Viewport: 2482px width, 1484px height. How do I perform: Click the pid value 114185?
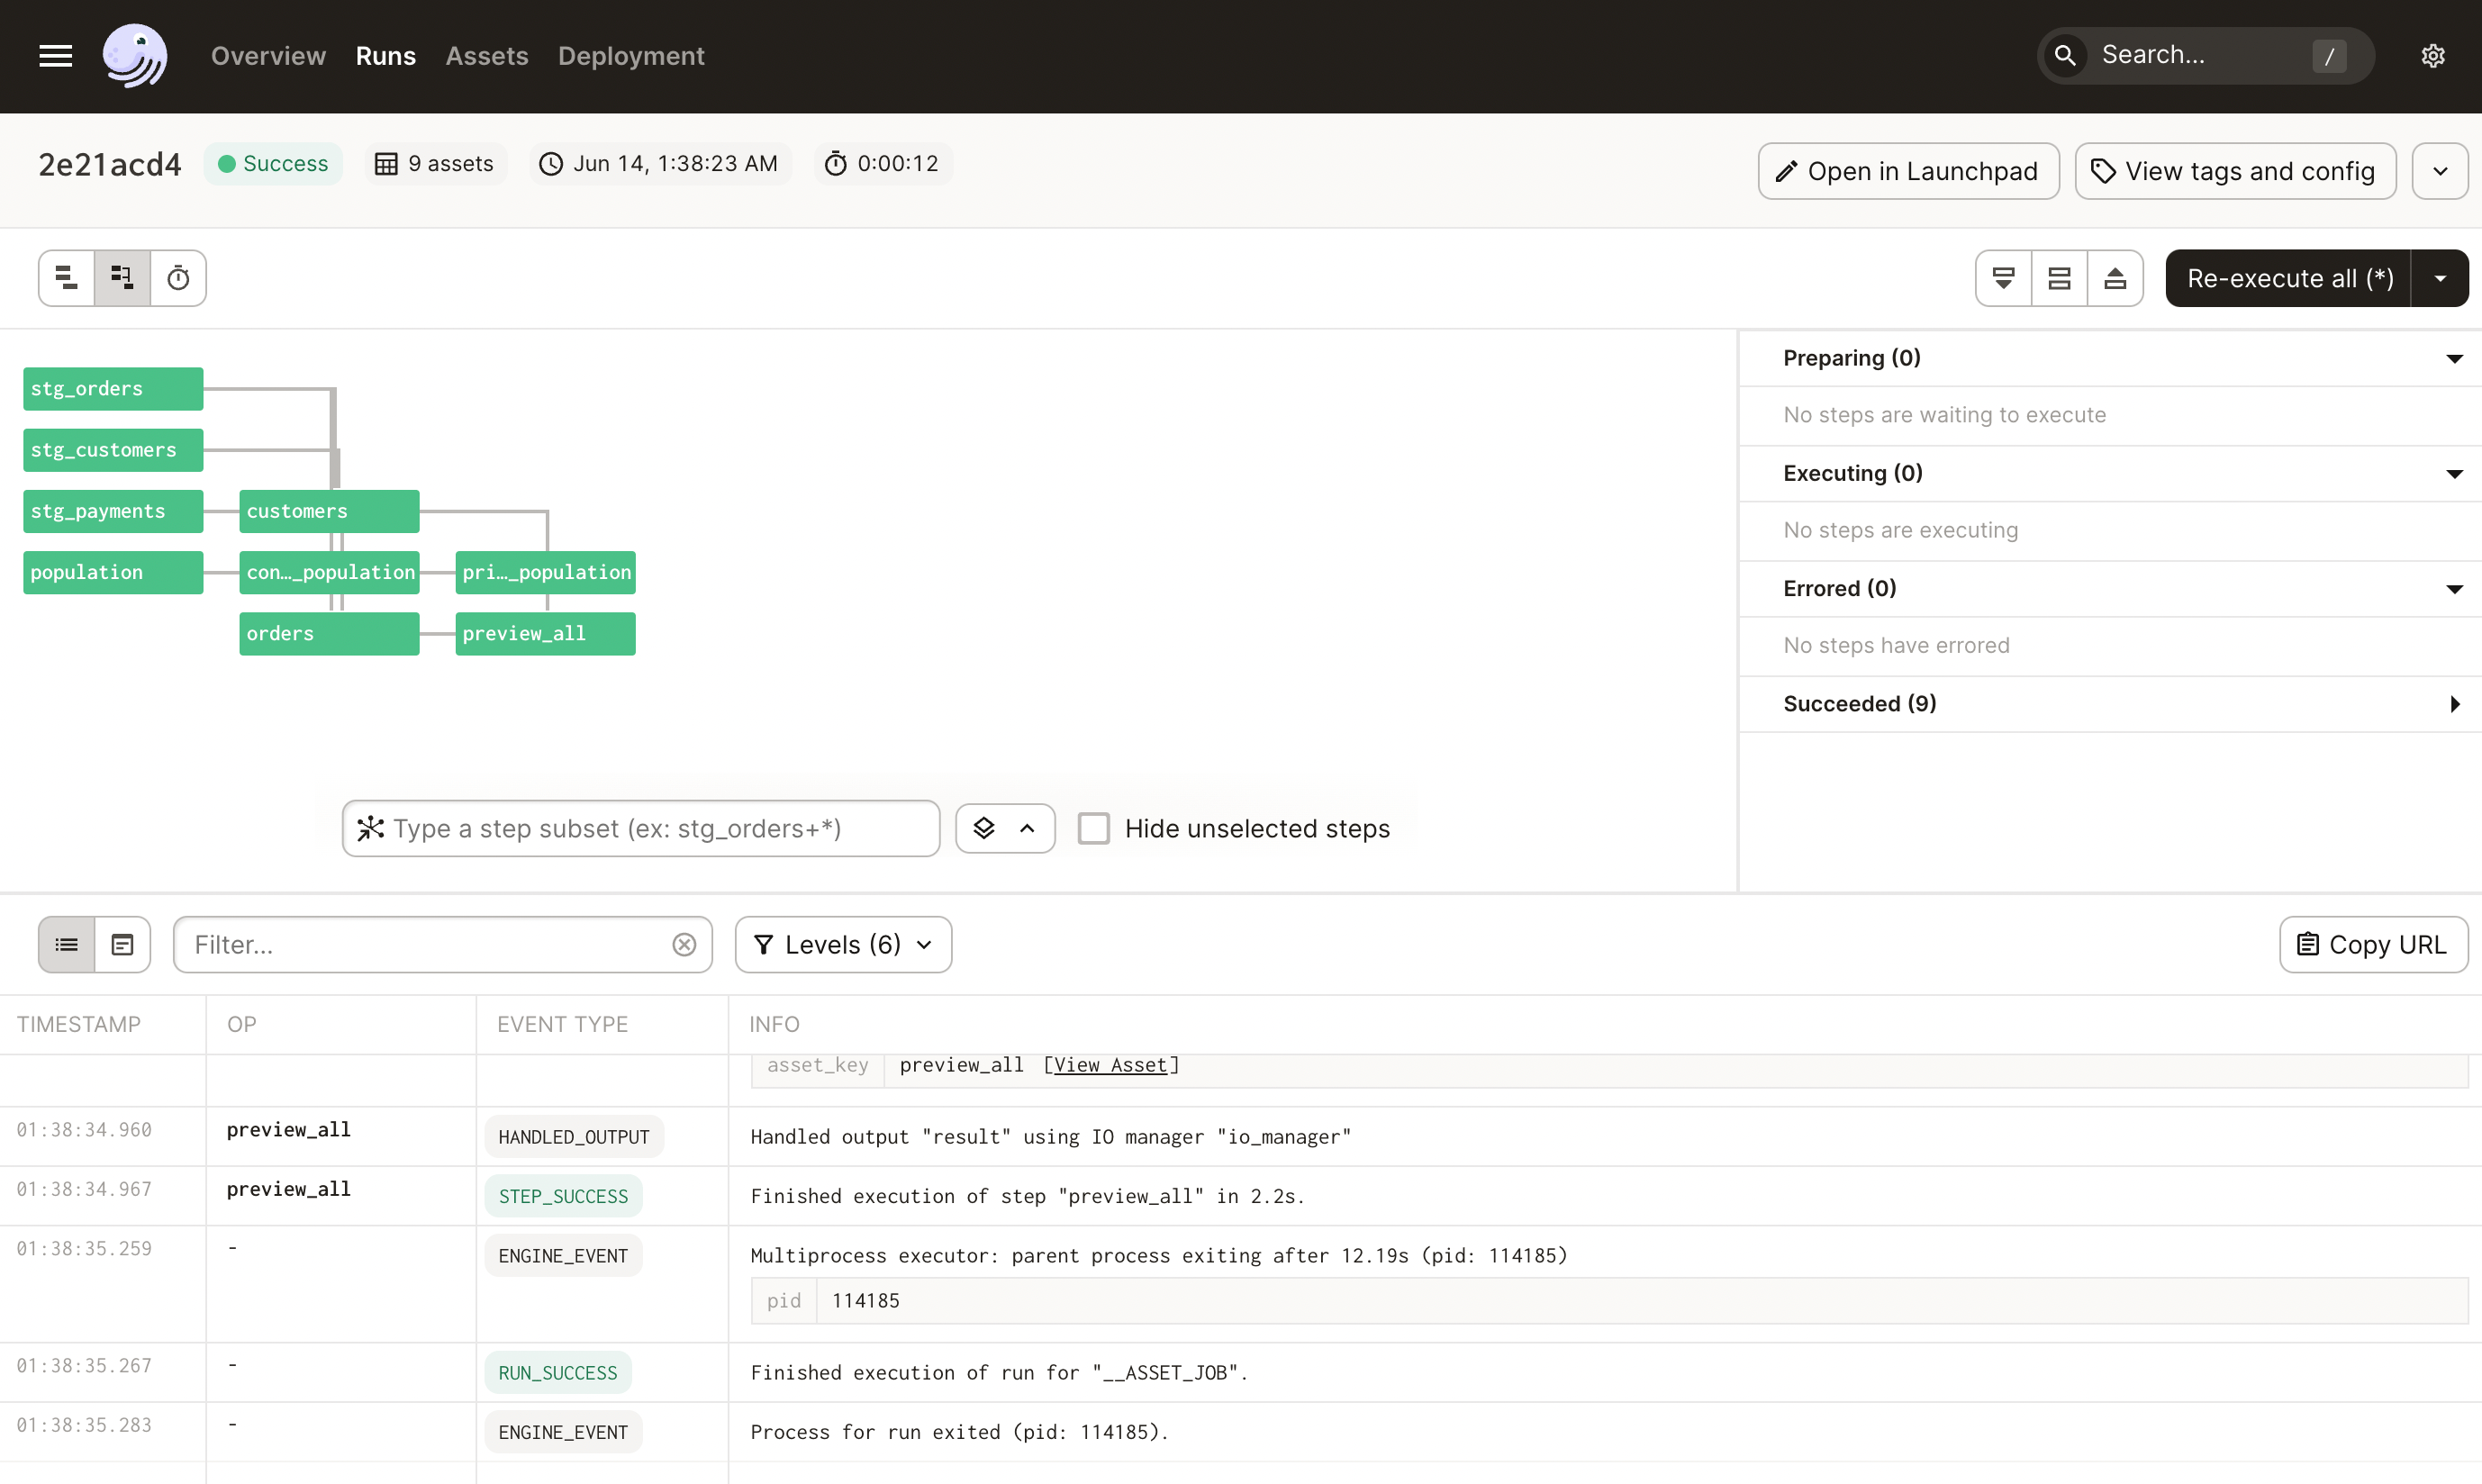pos(866,1301)
